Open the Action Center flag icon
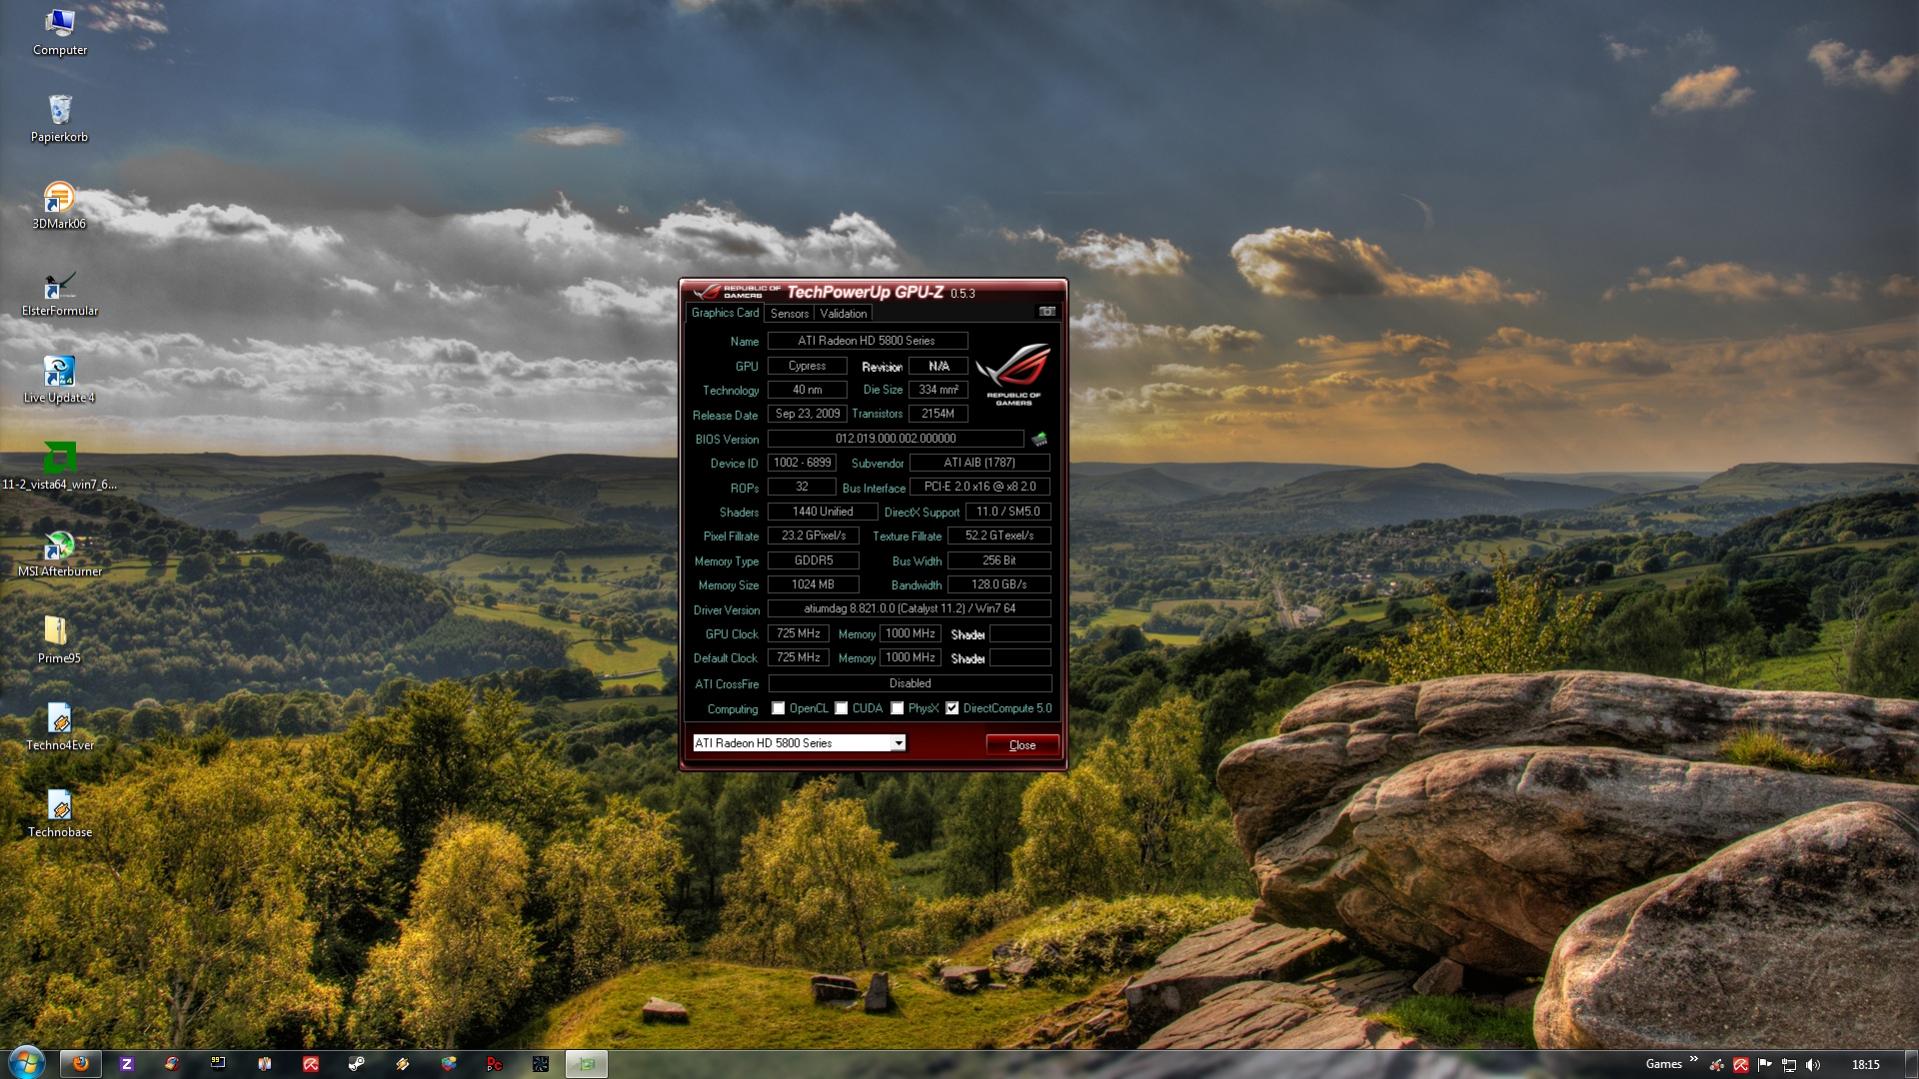 1765,1065
